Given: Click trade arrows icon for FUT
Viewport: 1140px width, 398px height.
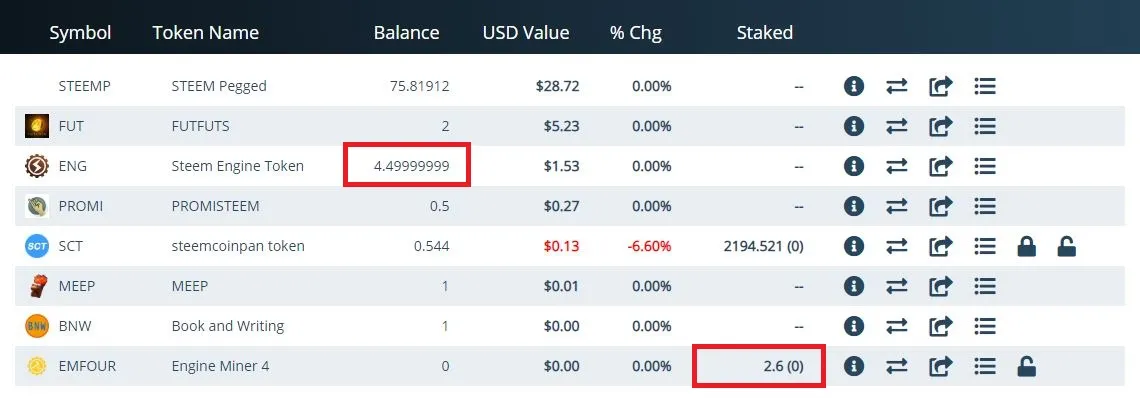Looking at the screenshot, I should (x=896, y=126).
